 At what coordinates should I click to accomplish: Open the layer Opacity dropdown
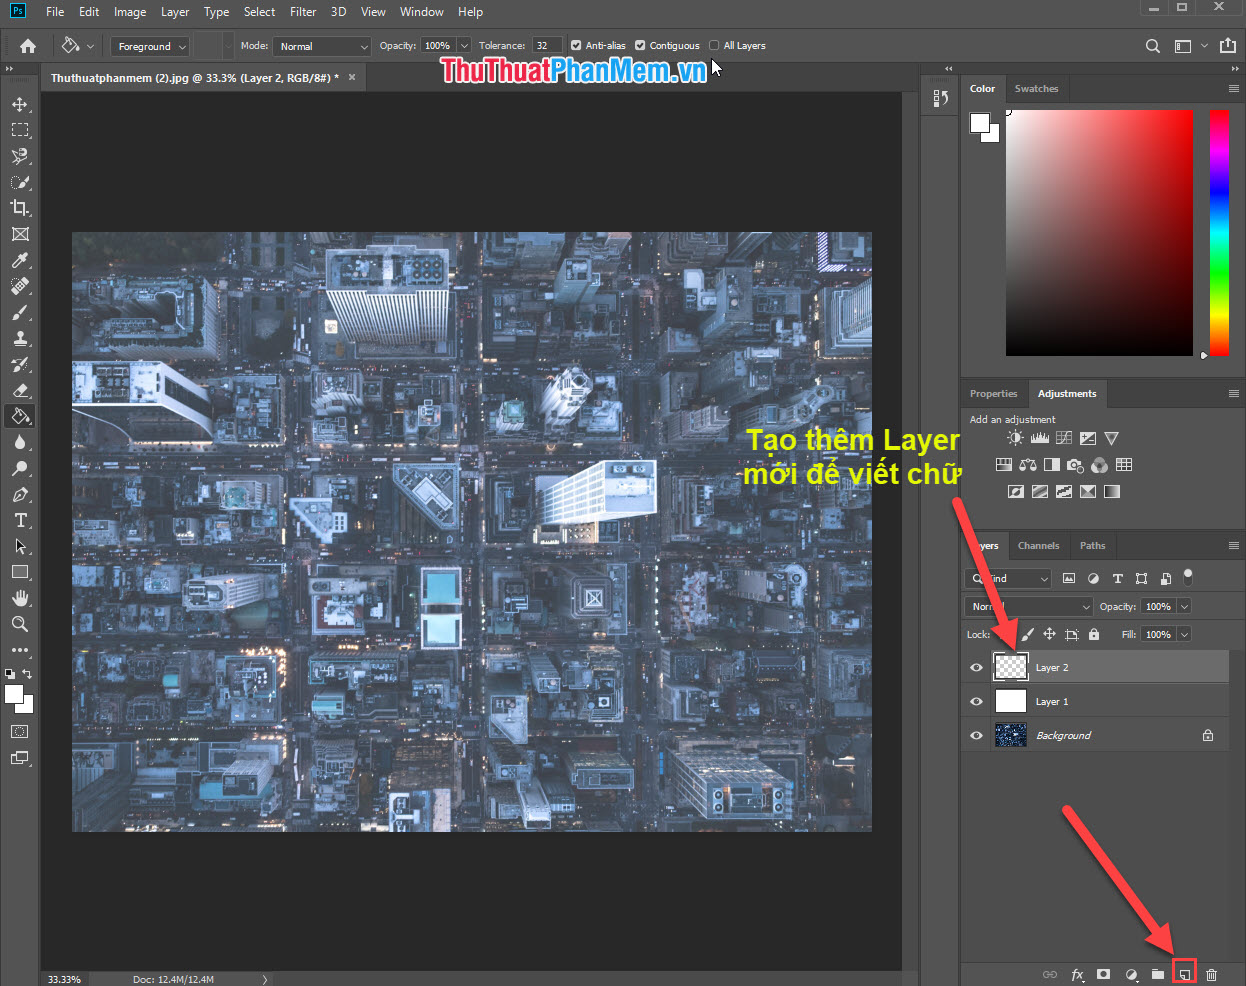coord(1184,606)
